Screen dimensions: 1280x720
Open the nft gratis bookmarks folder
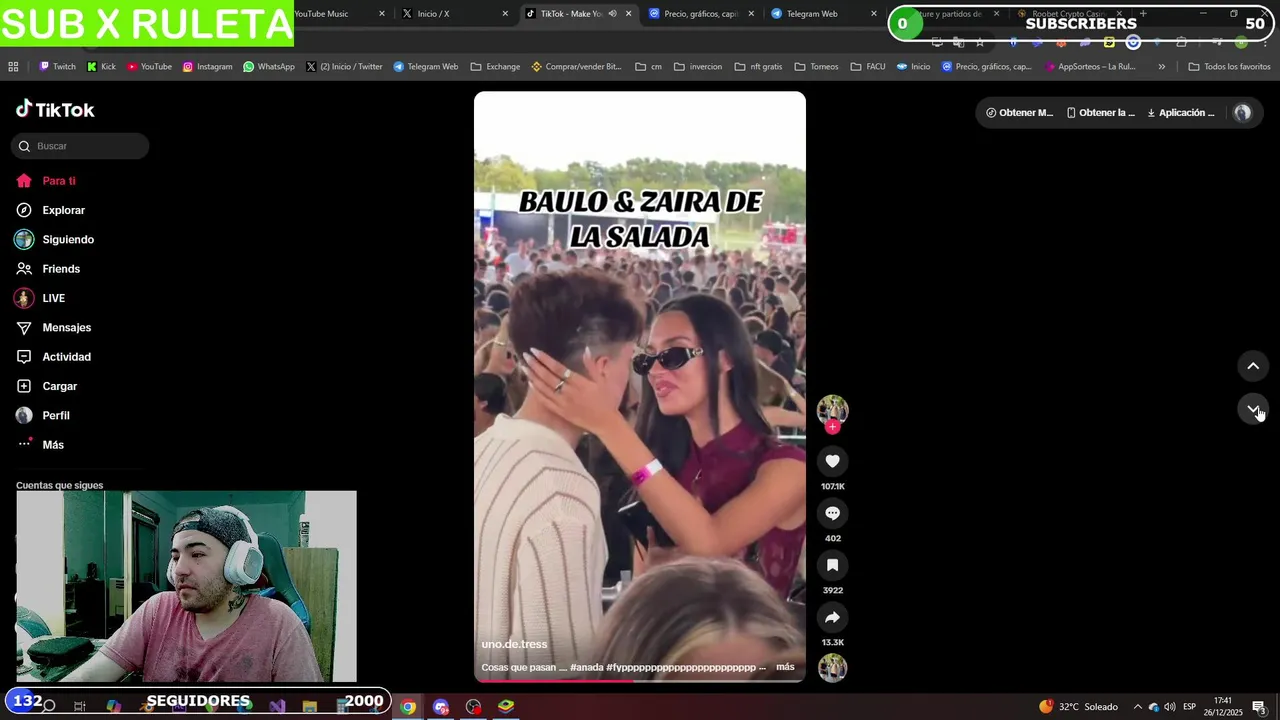(x=758, y=67)
